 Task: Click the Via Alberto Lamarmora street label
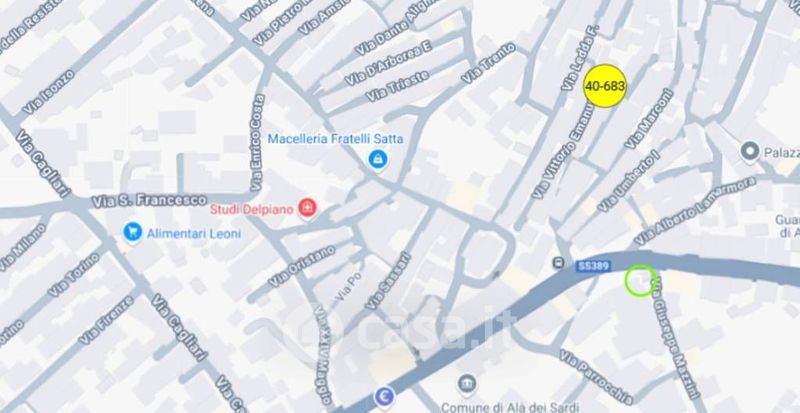click(695, 210)
